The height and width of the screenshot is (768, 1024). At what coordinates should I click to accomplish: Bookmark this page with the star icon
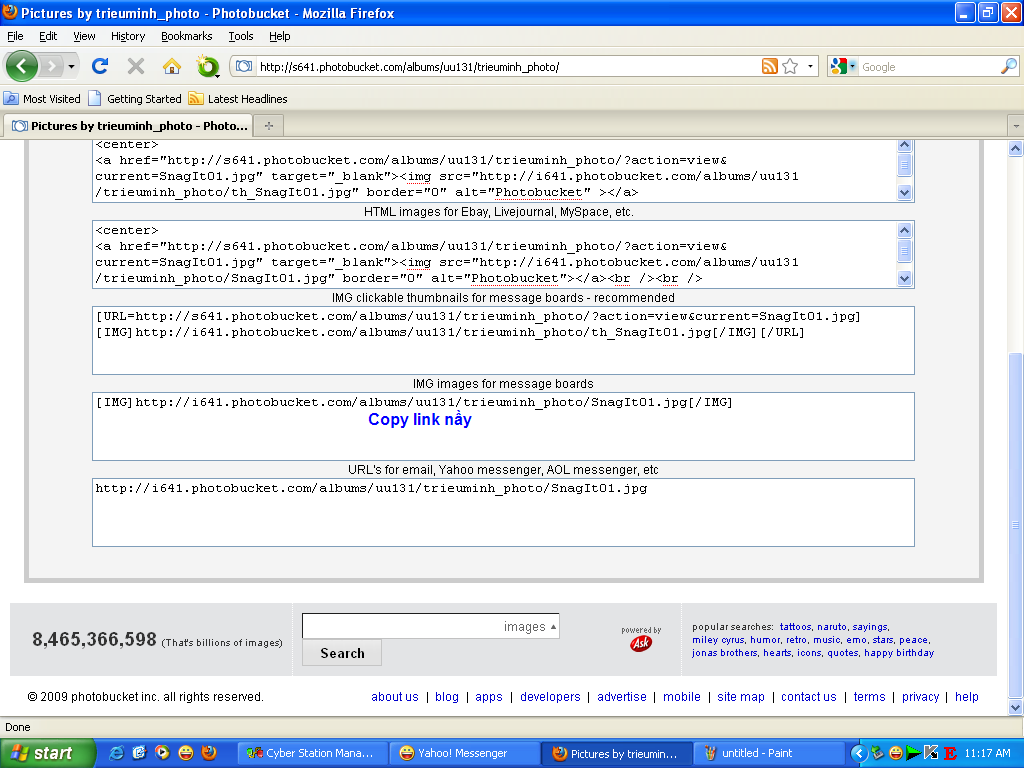pyautogui.click(x=790, y=66)
